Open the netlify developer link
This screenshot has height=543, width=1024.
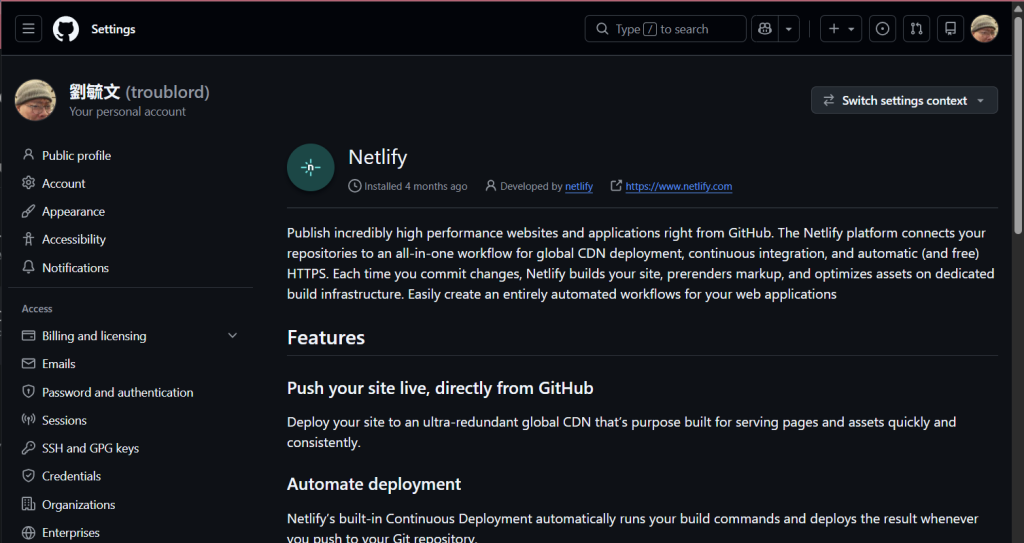(579, 186)
